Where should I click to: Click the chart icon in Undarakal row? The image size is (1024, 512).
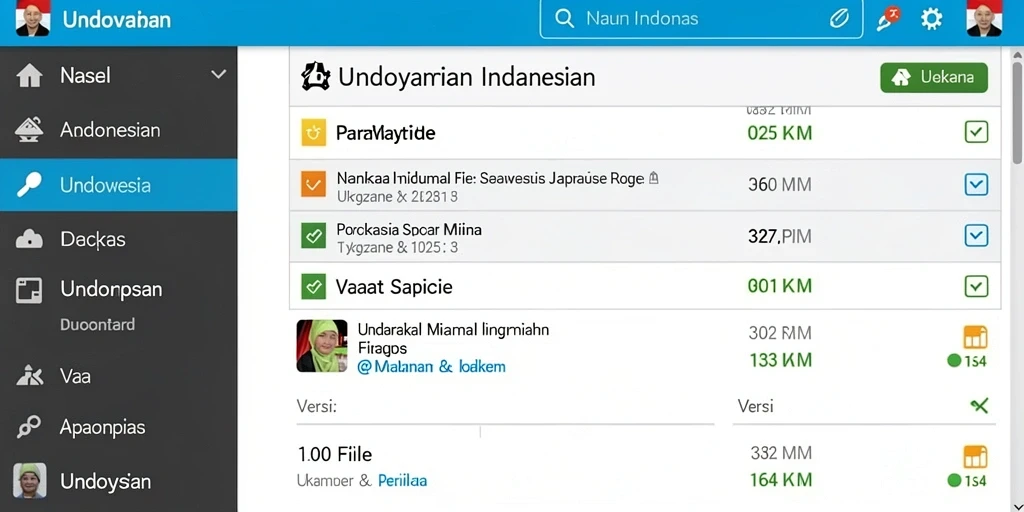975,337
